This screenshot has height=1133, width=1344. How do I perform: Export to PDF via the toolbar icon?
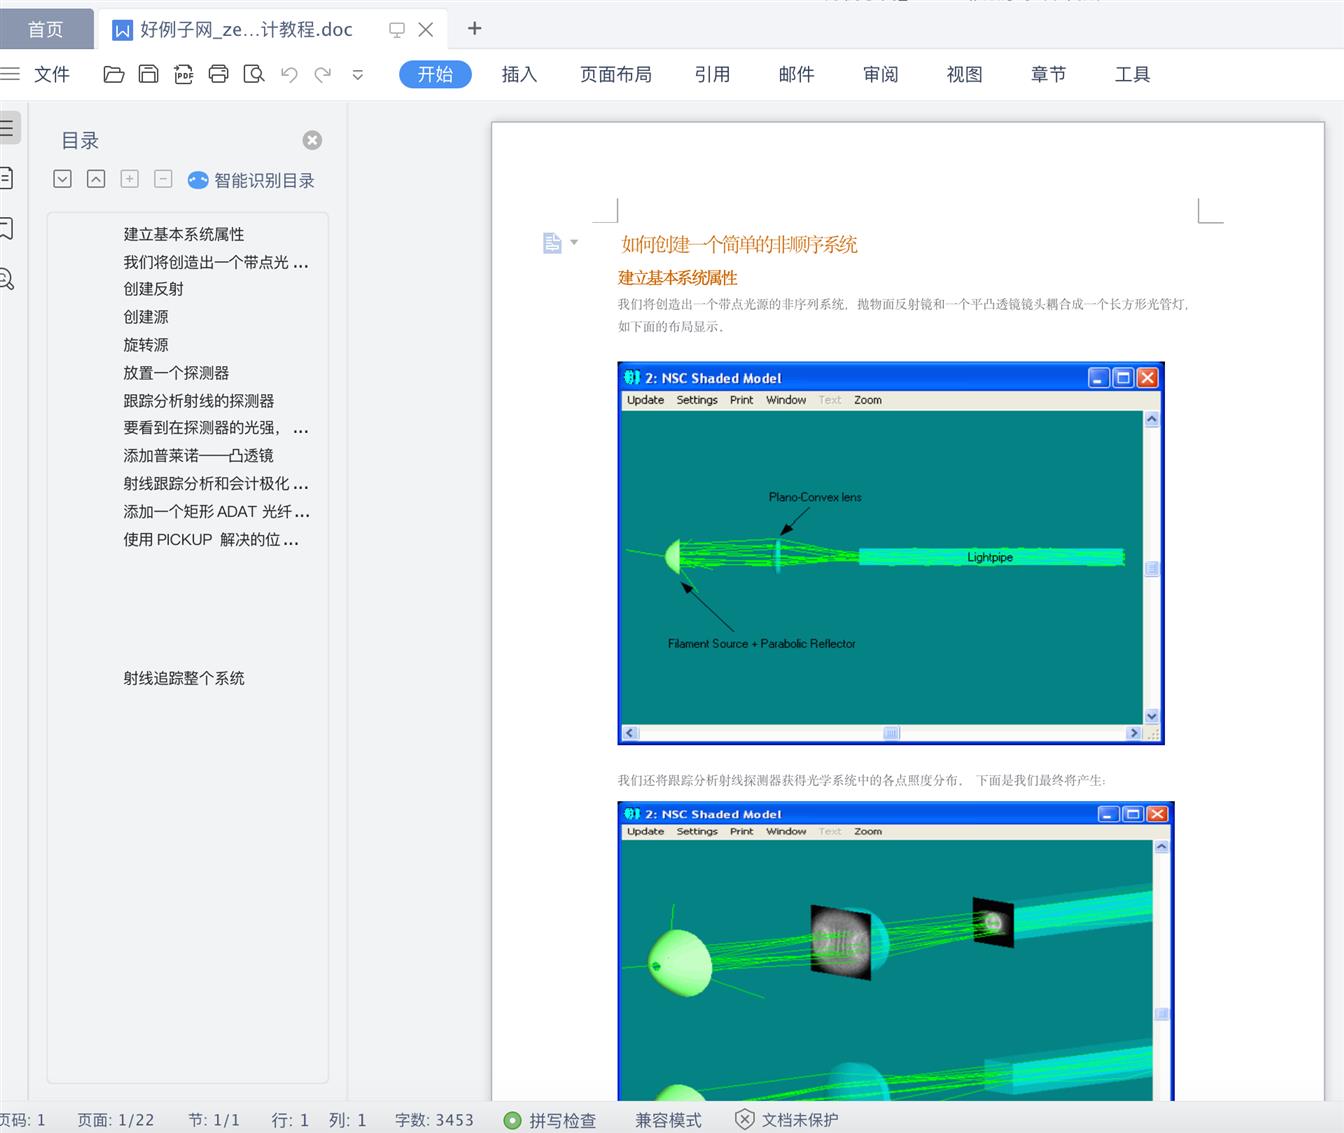click(183, 74)
